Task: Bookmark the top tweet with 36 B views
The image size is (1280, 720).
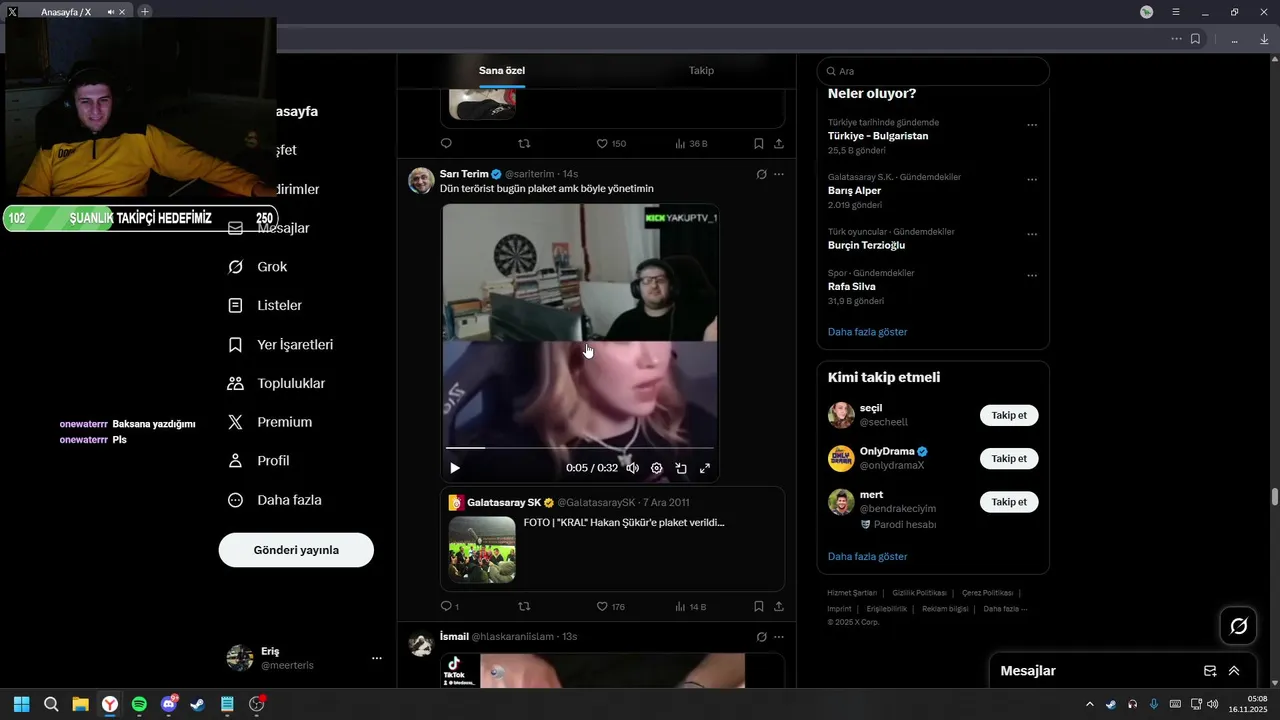Action: 759,144
